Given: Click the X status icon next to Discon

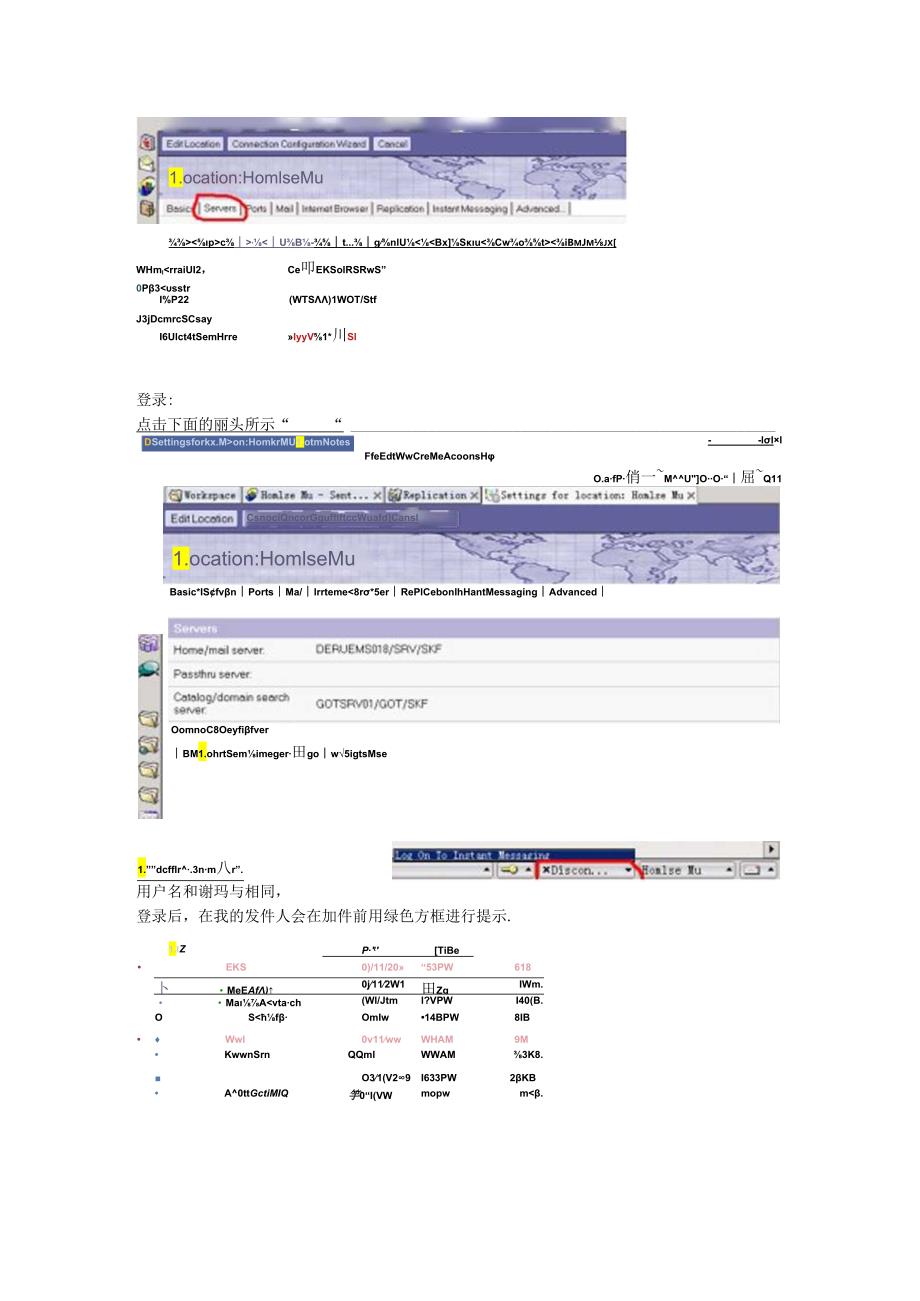Looking at the screenshot, I should (547, 870).
